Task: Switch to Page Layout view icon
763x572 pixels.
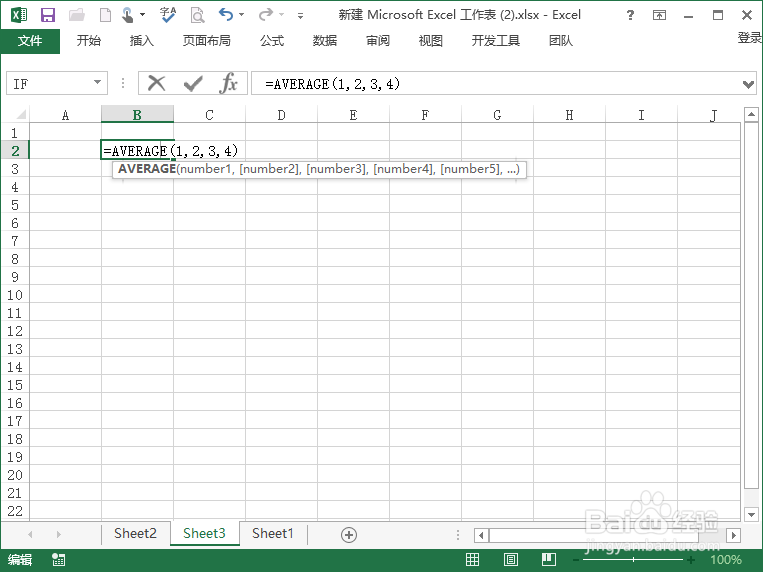Action: (x=510, y=560)
